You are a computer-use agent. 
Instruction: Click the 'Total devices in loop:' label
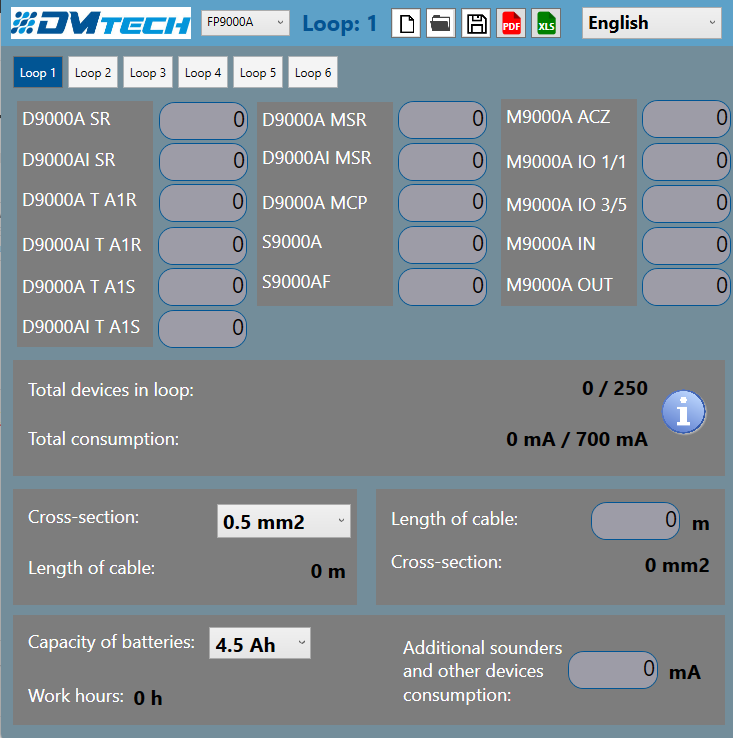[x=111, y=390]
